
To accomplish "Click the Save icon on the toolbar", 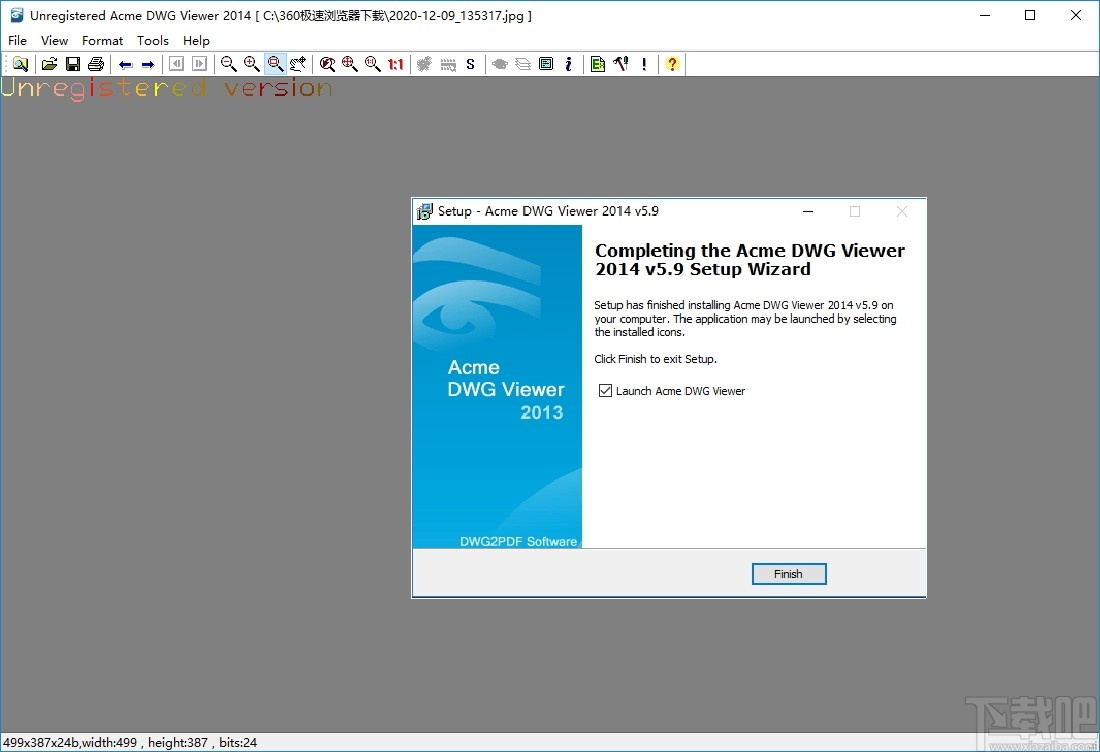I will 72,63.
